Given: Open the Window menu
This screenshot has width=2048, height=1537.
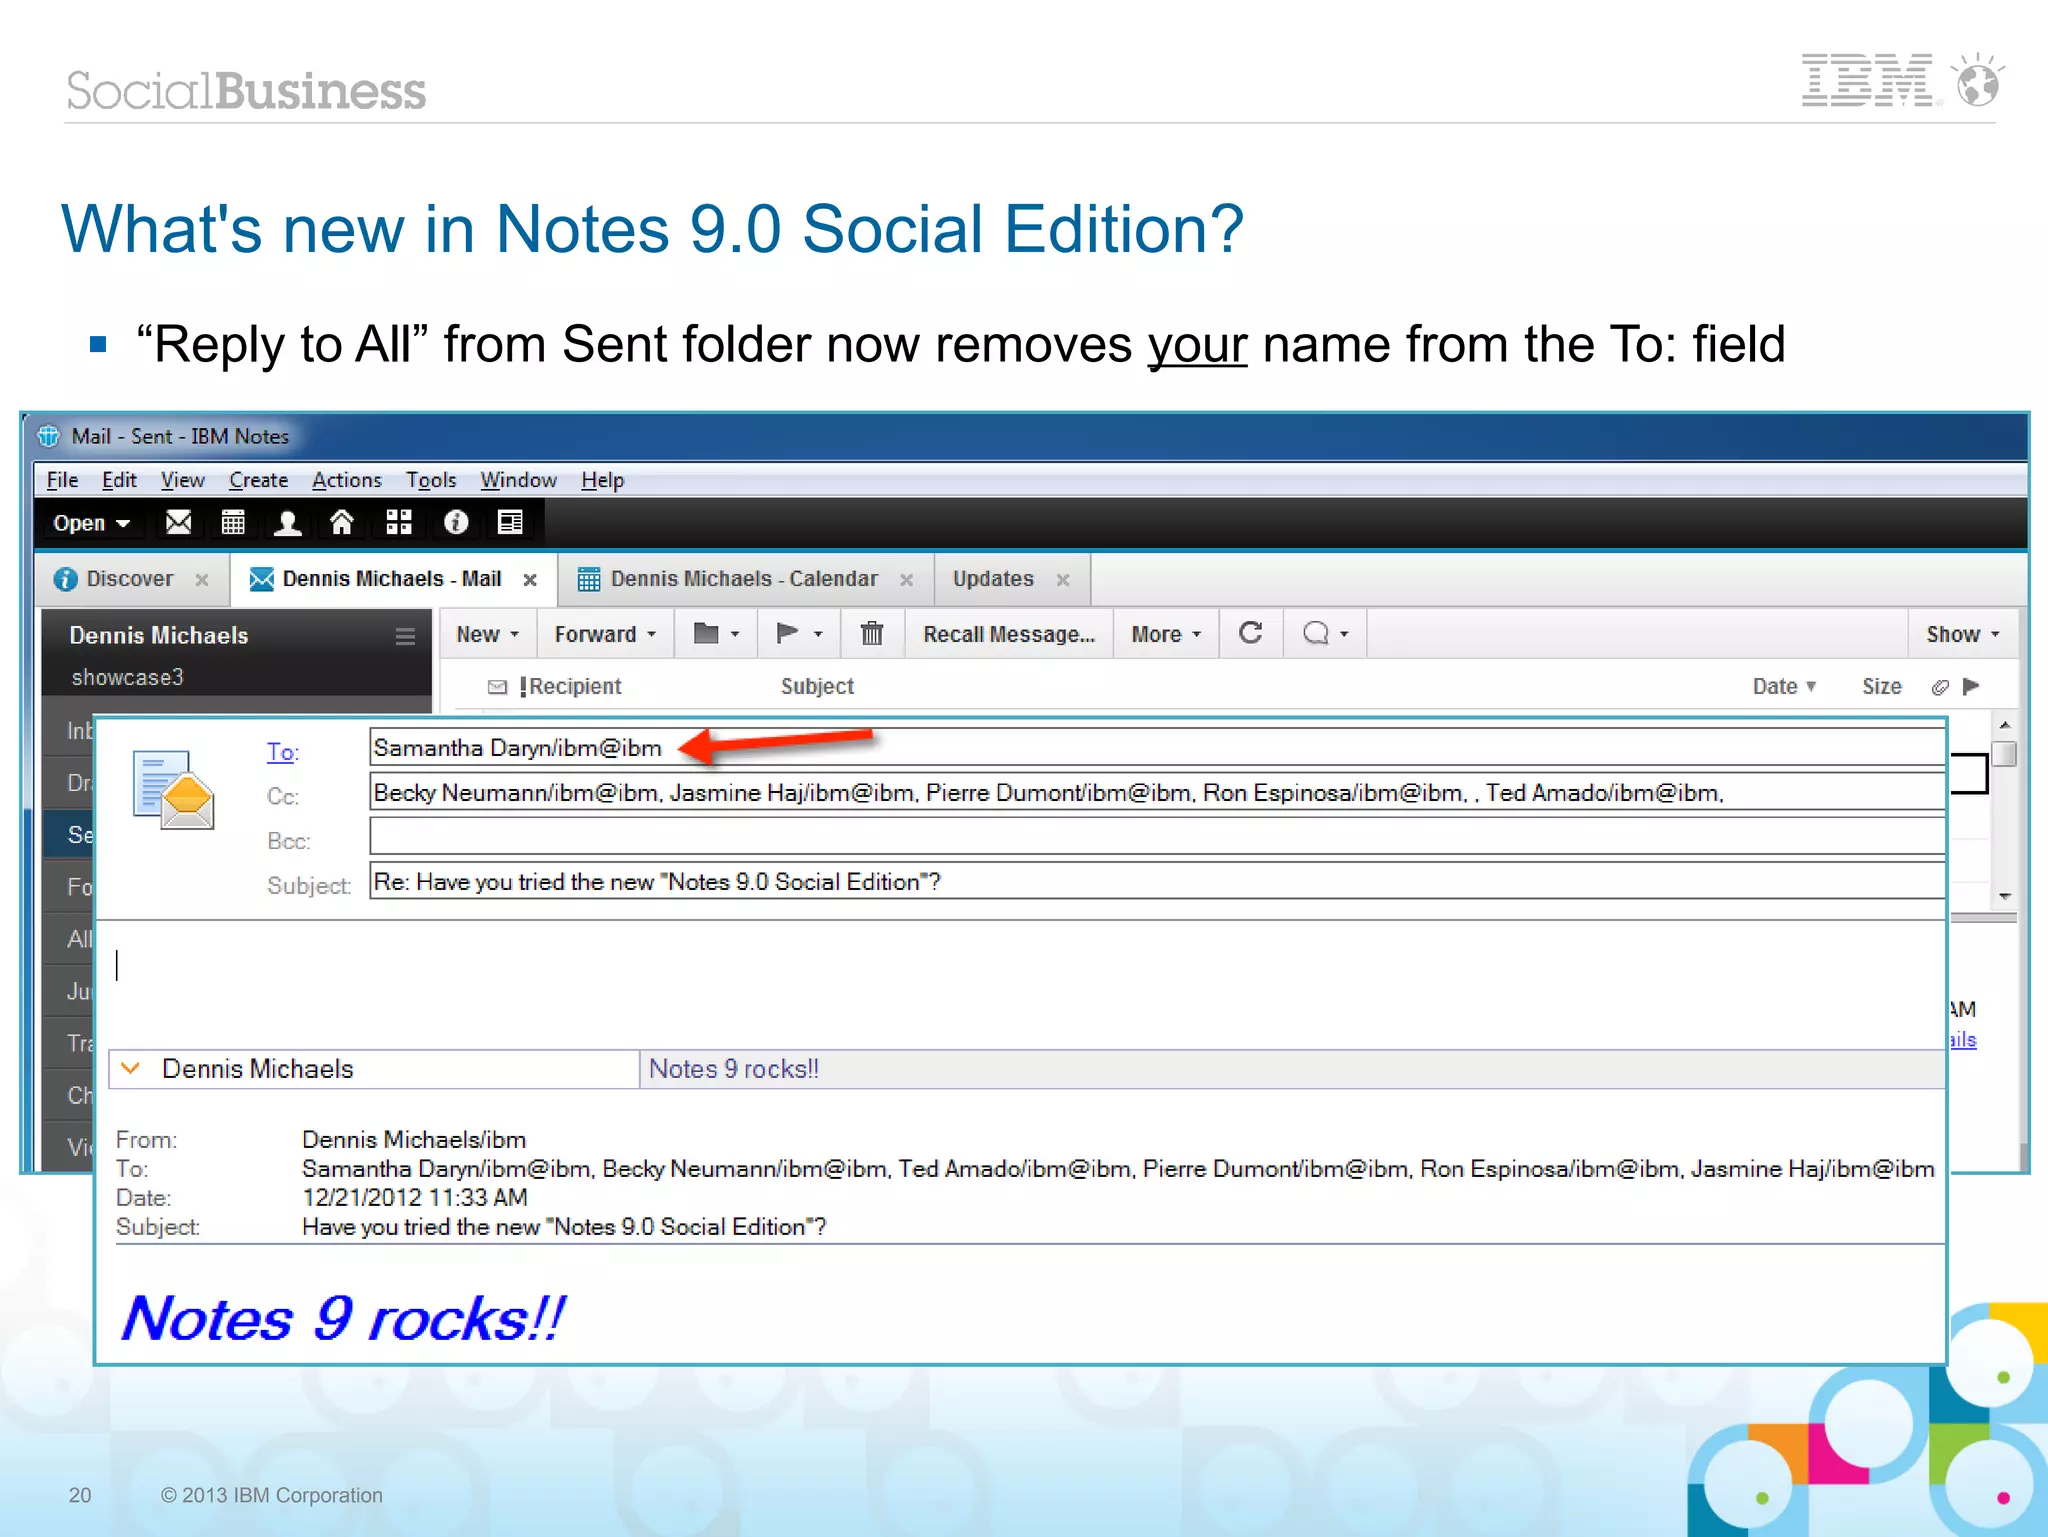Looking at the screenshot, I should (x=518, y=480).
